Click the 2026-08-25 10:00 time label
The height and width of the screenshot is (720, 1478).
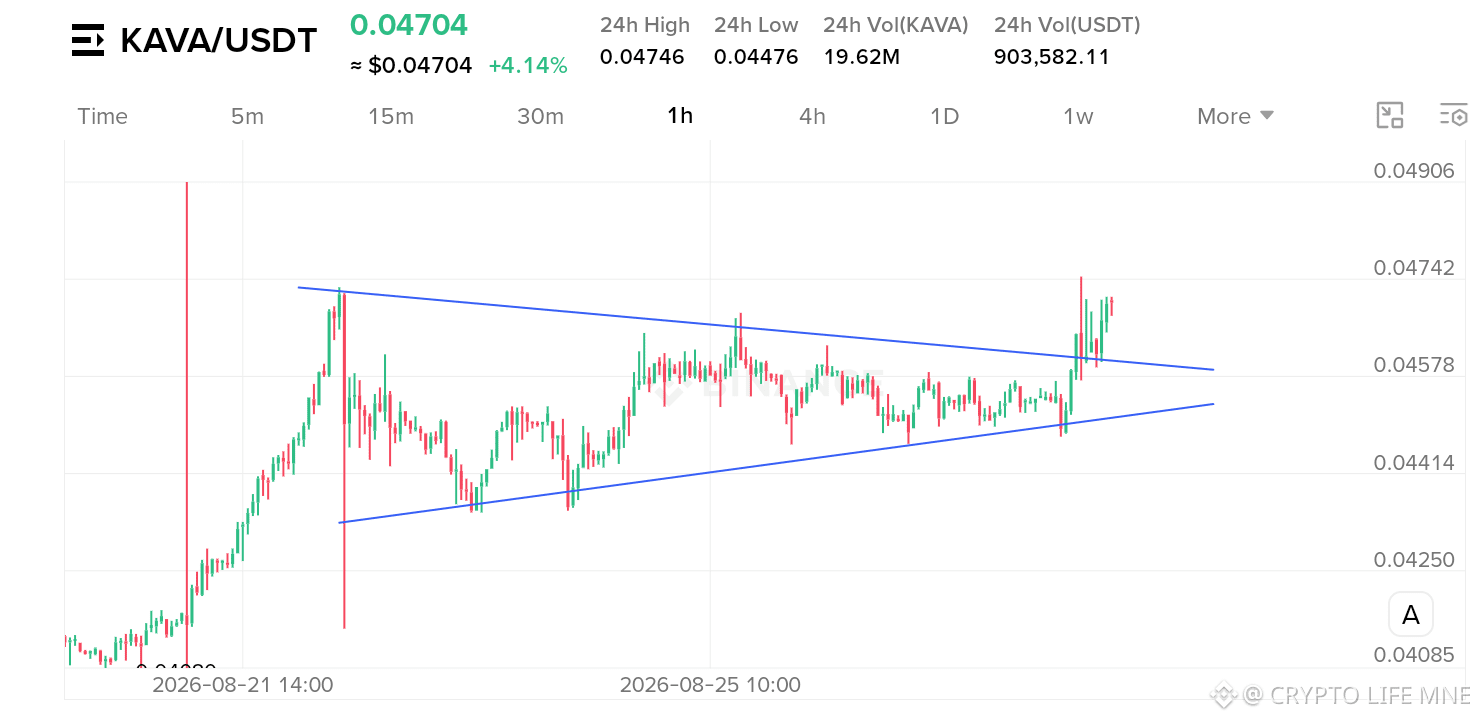[x=710, y=685]
